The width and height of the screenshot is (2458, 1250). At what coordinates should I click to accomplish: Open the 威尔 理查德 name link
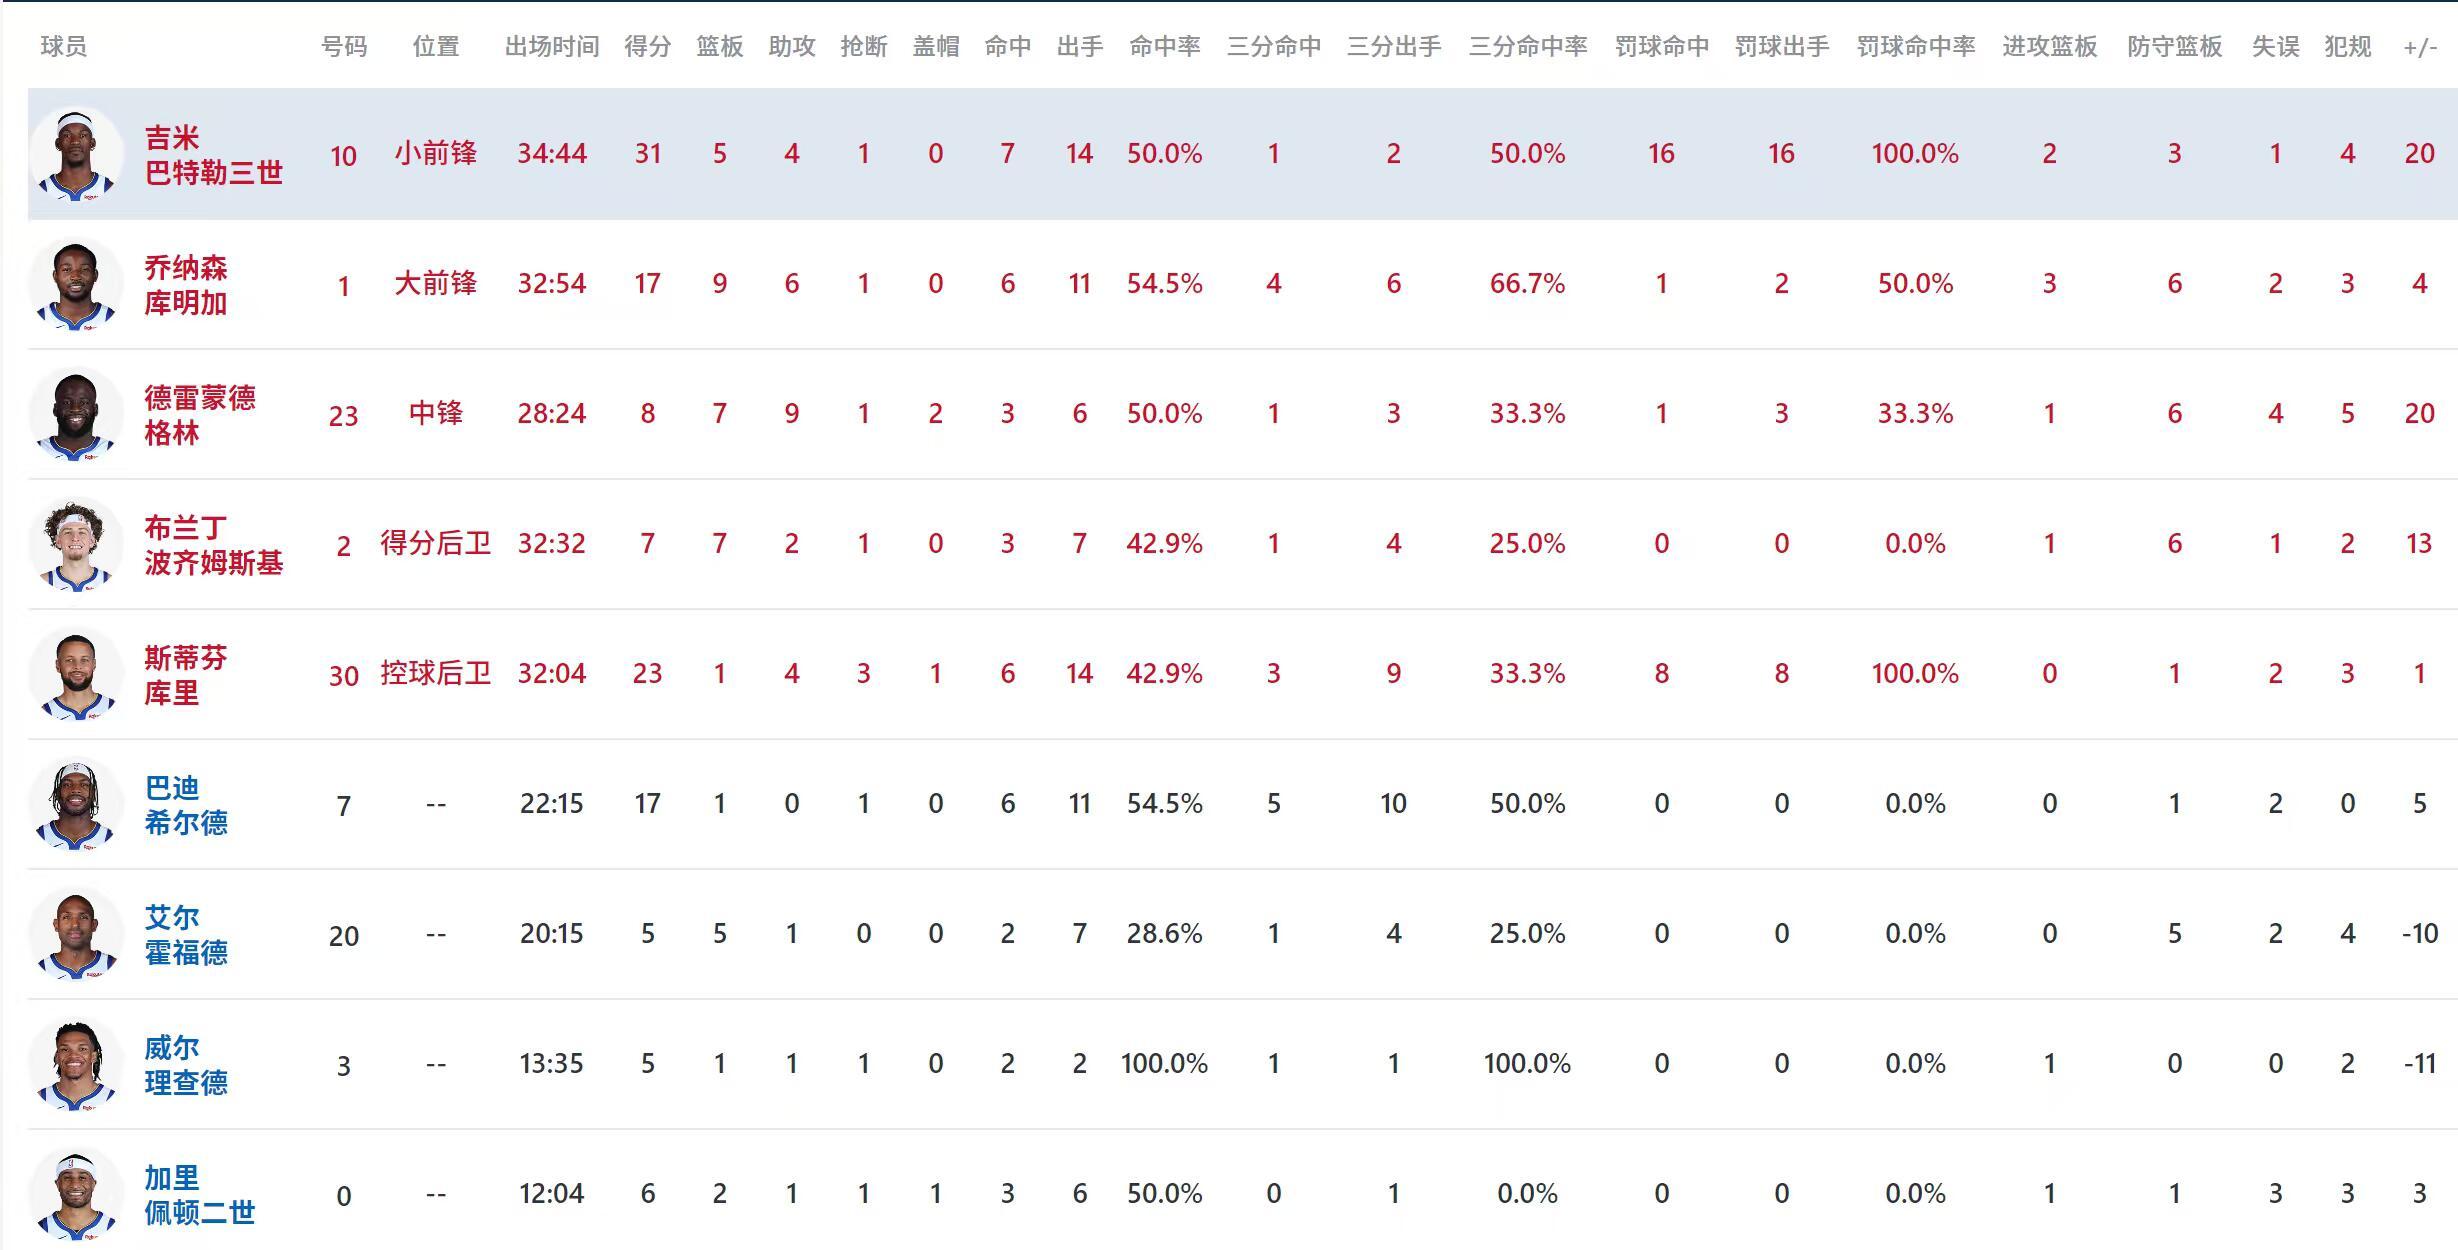(185, 1065)
